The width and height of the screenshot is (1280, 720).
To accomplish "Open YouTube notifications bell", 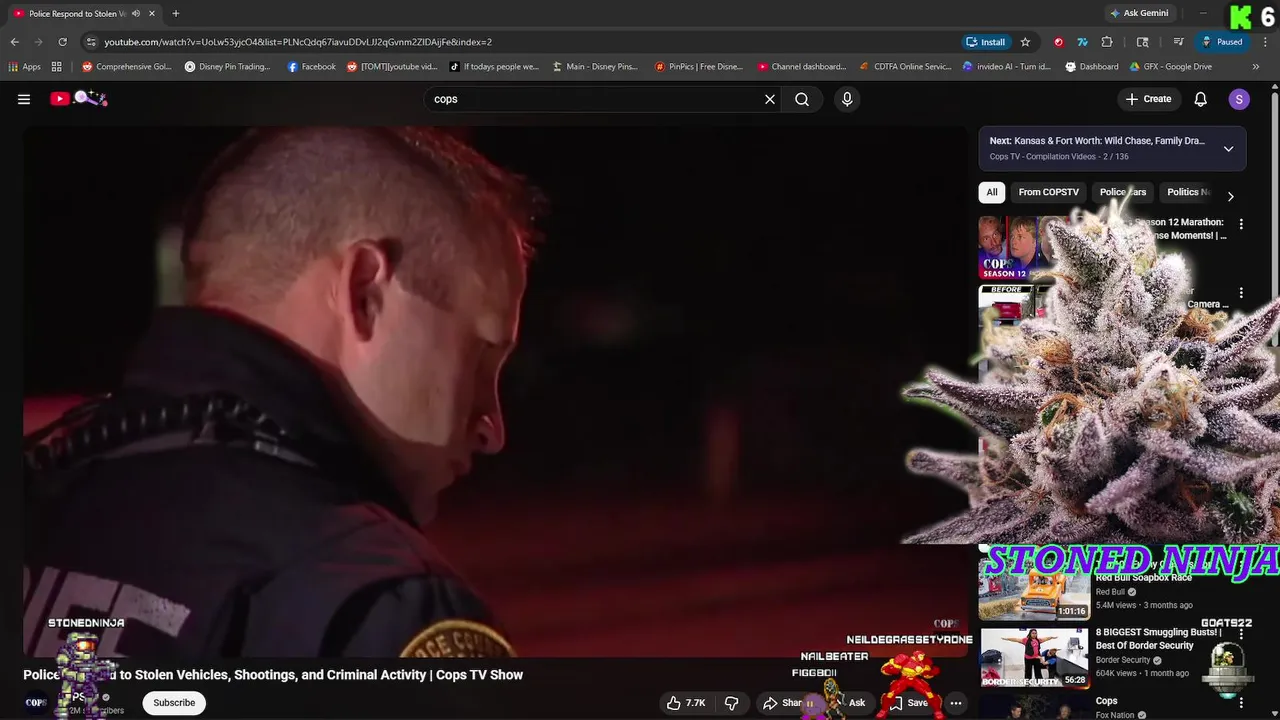I will (x=1201, y=99).
